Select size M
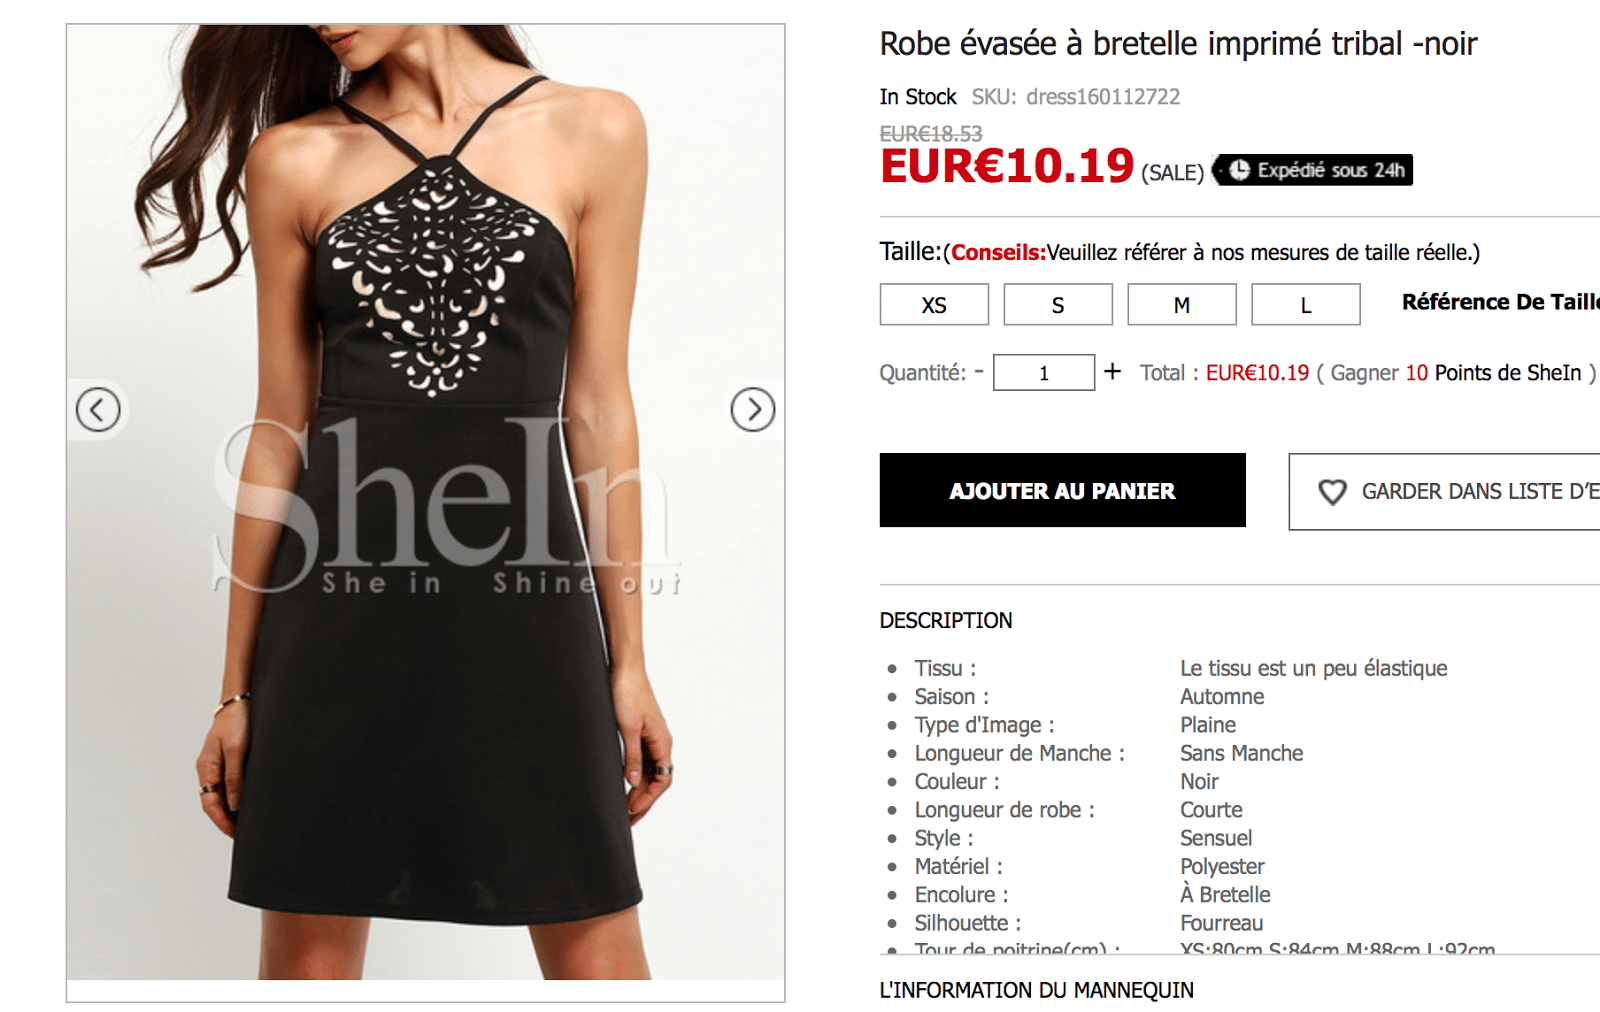Image resolution: width=1600 pixels, height=1012 pixels. [1182, 305]
